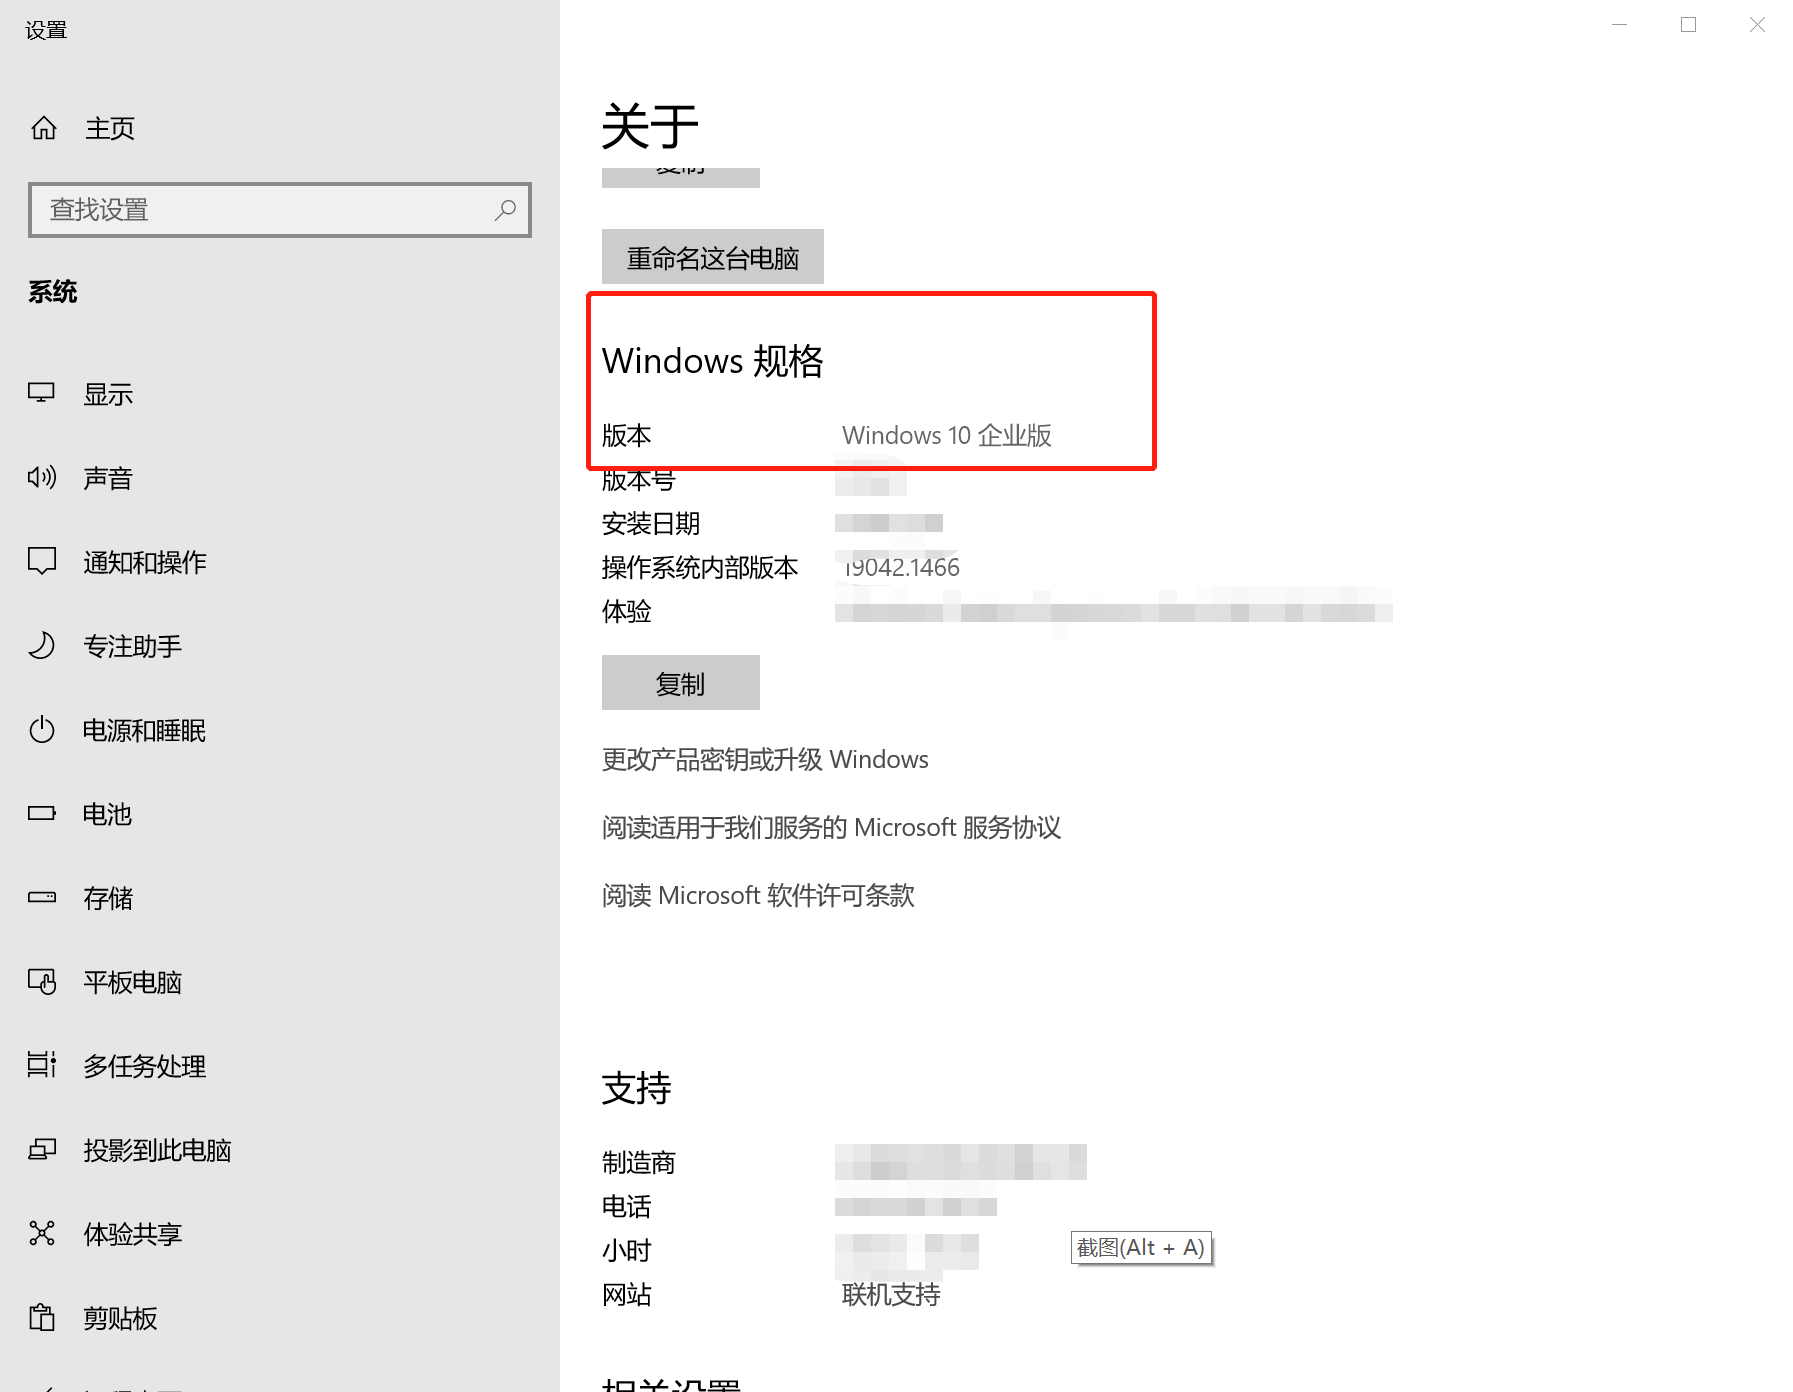
Task: Click the 剪贴板 clipboard icon
Action: tap(41, 1317)
